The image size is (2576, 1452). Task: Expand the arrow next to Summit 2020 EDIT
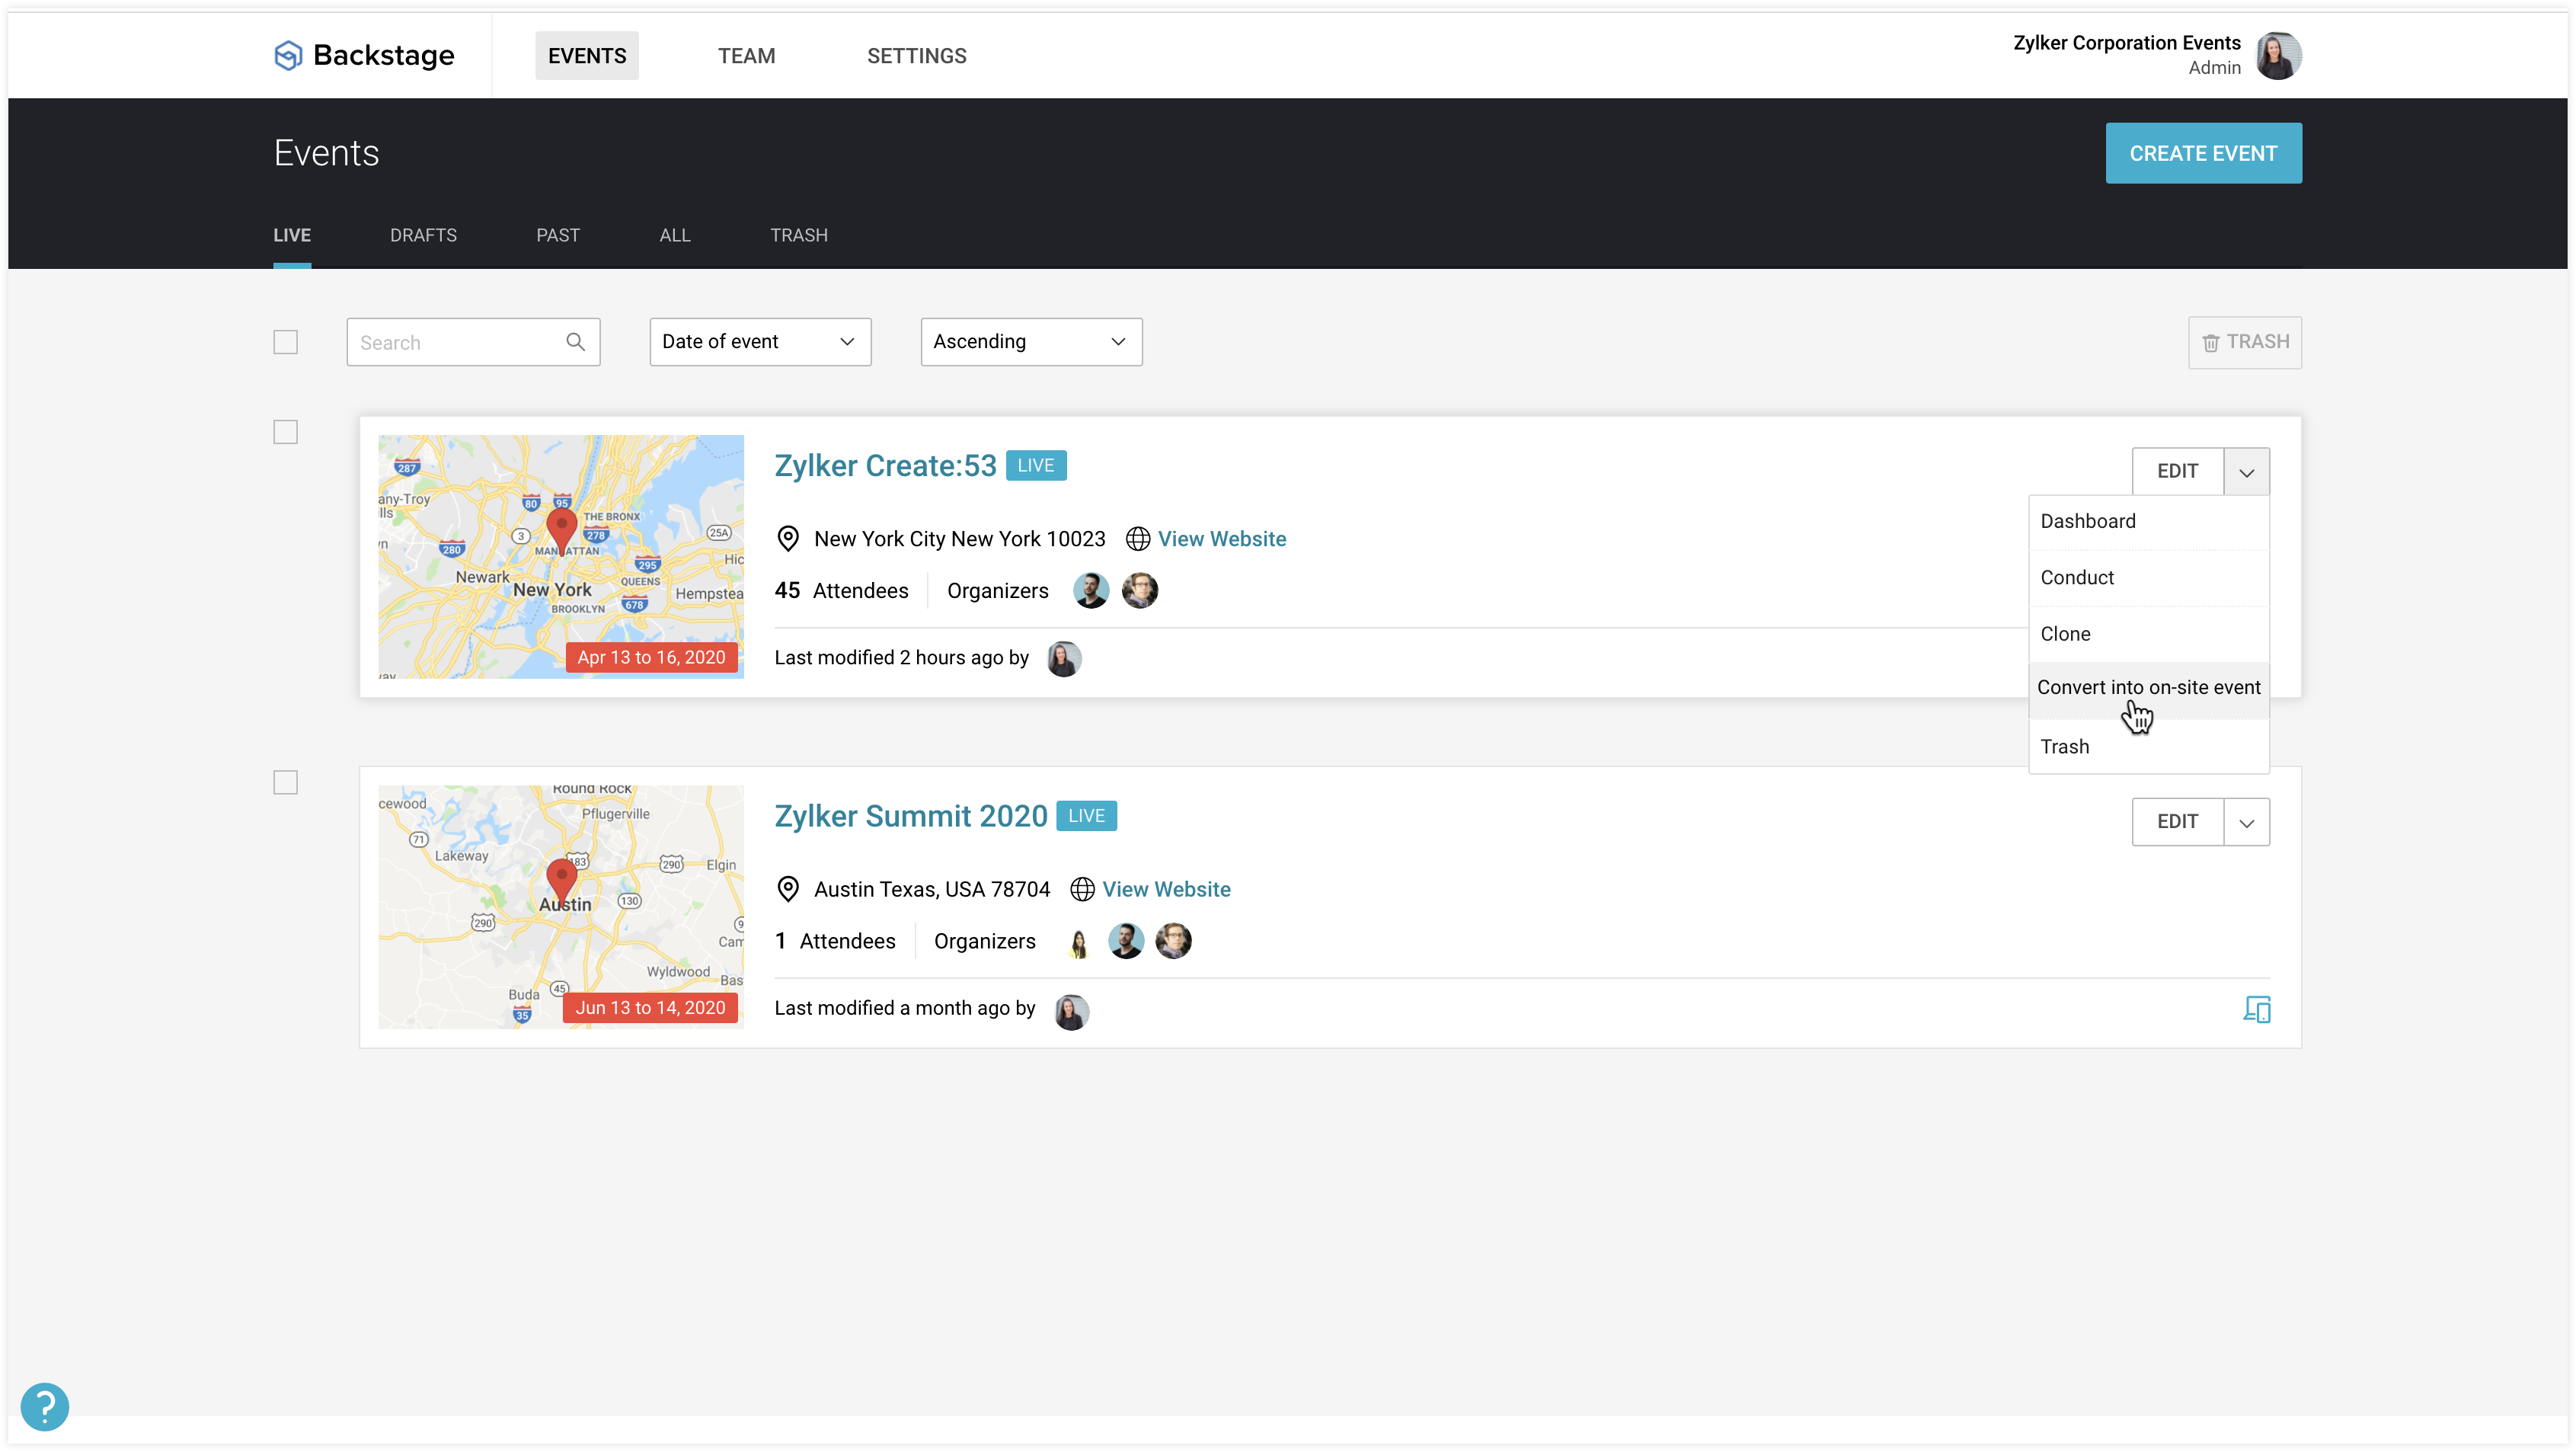pos(2246,822)
